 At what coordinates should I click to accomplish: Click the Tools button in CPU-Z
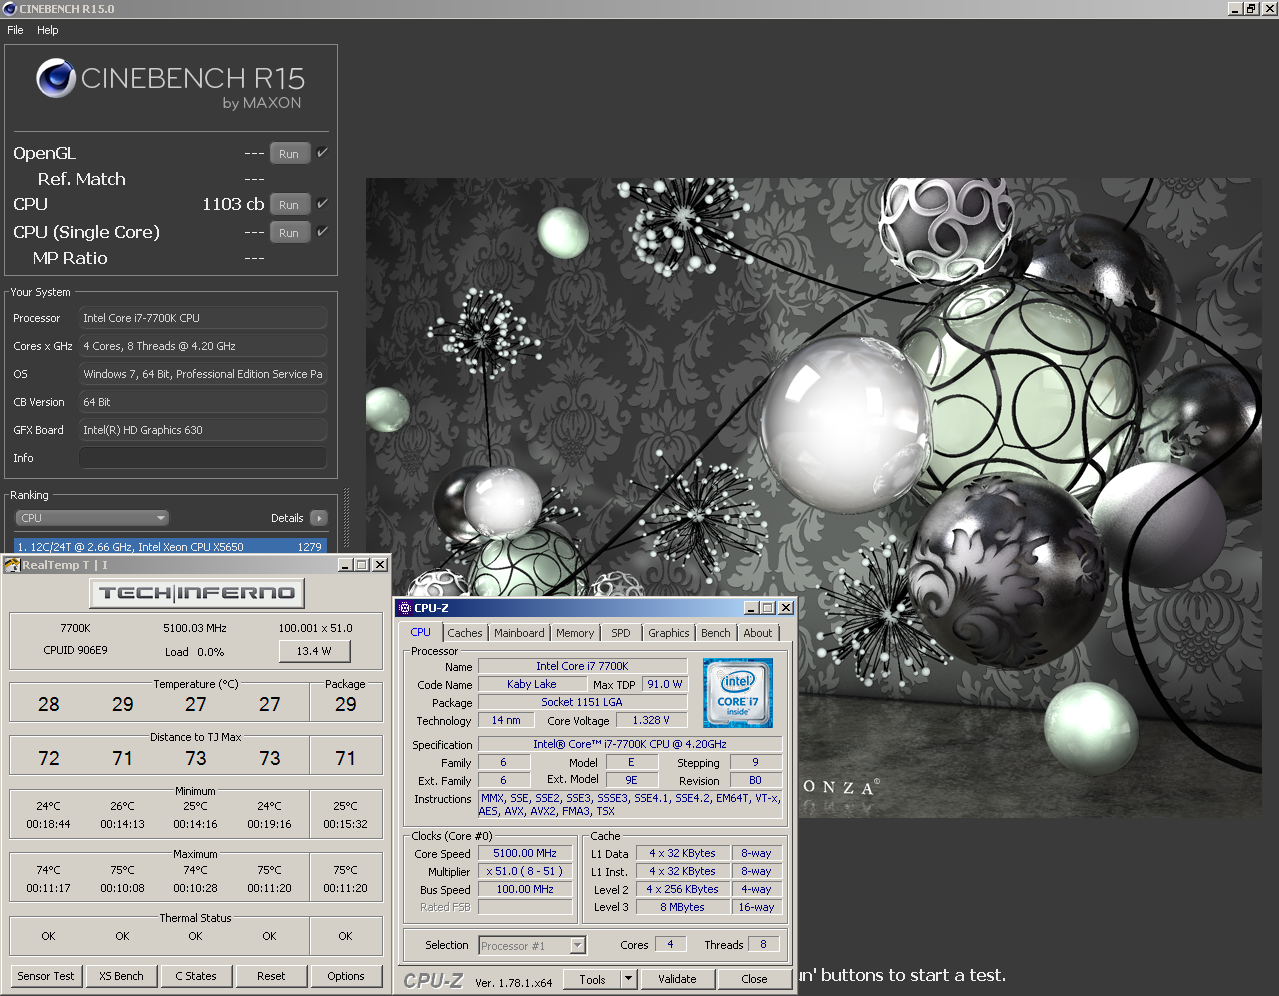pos(592,979)
